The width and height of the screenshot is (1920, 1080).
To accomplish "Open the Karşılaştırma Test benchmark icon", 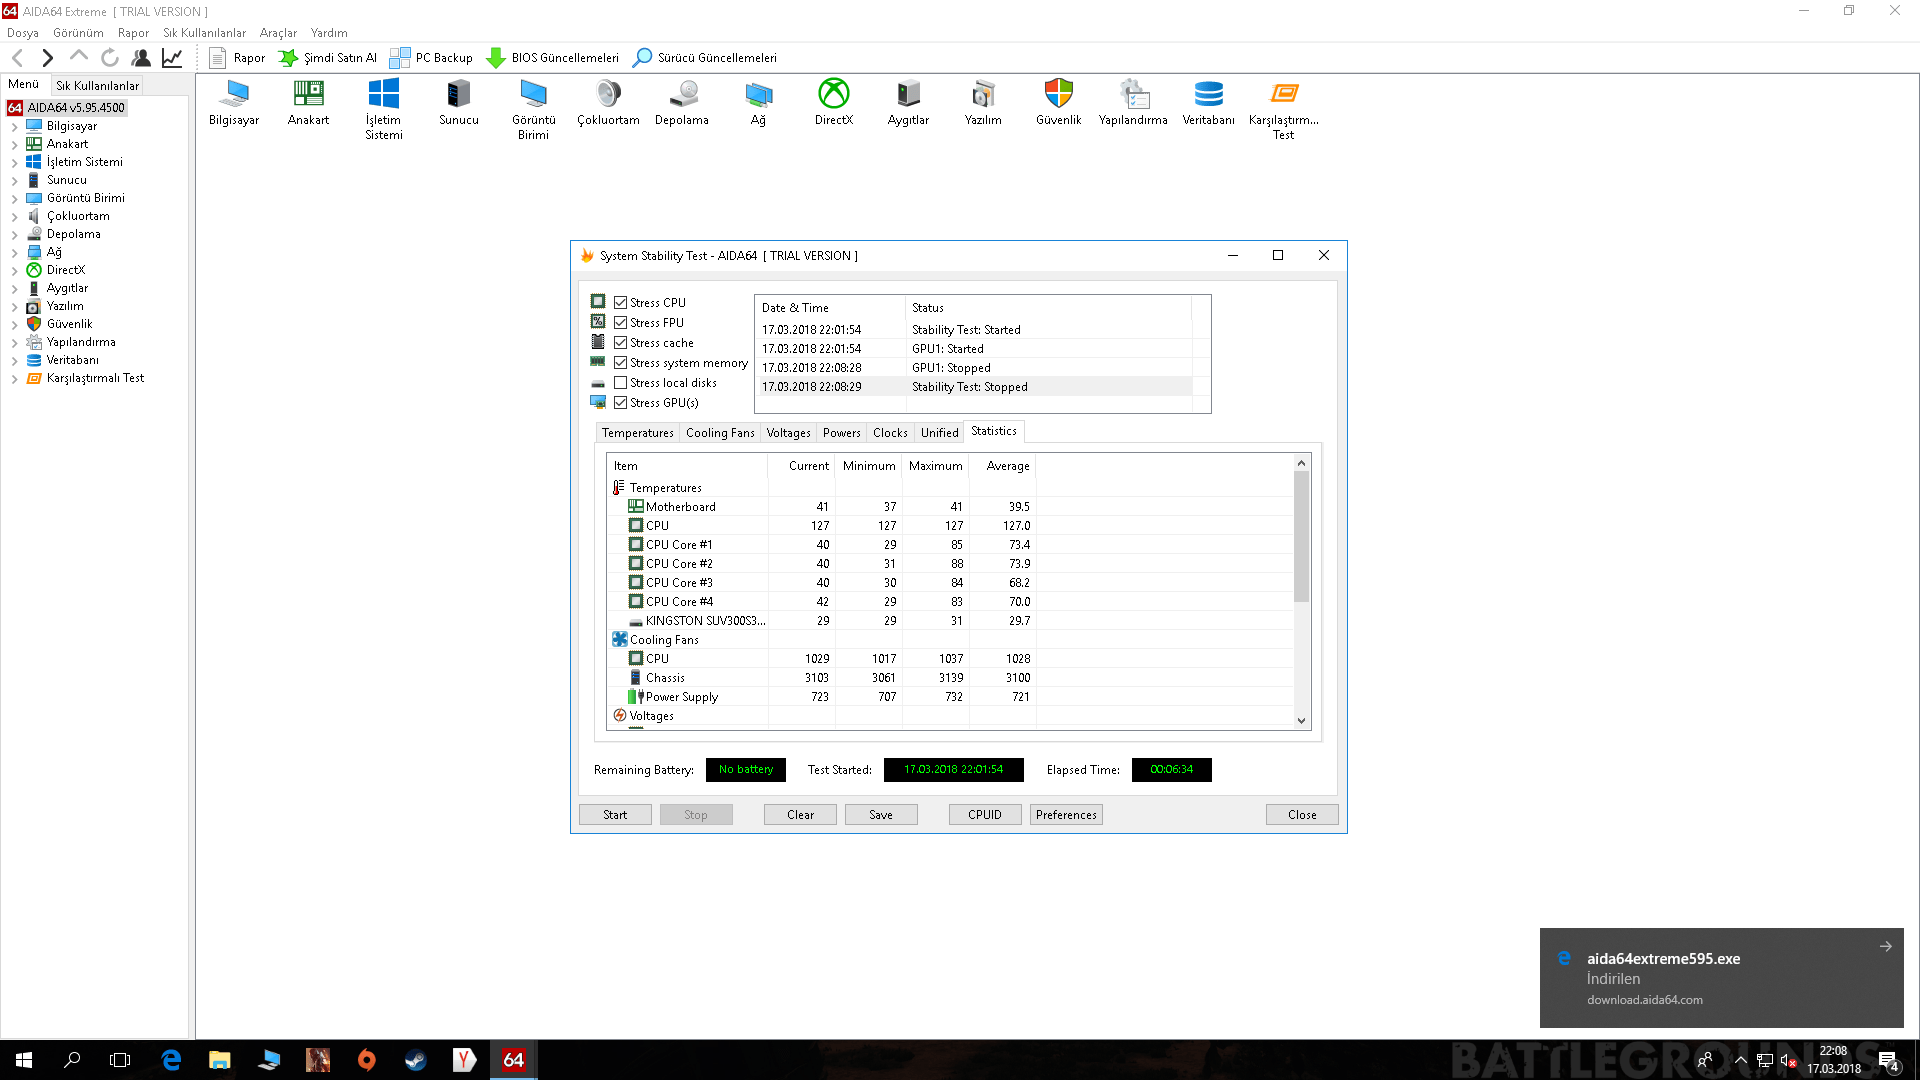I will click(x=1283, y=94).
